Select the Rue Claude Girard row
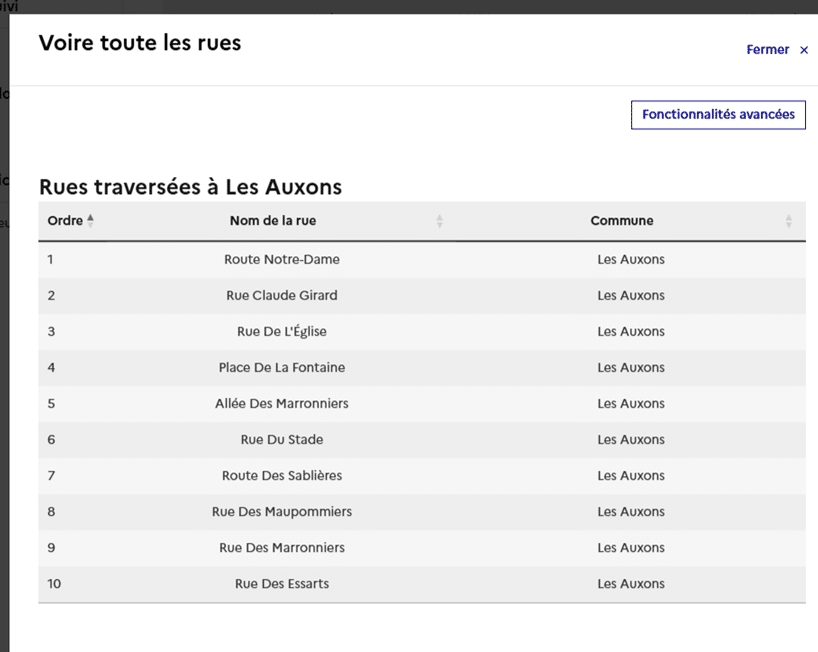Viewport: 818px width, 652px height. tap(422, 295)
